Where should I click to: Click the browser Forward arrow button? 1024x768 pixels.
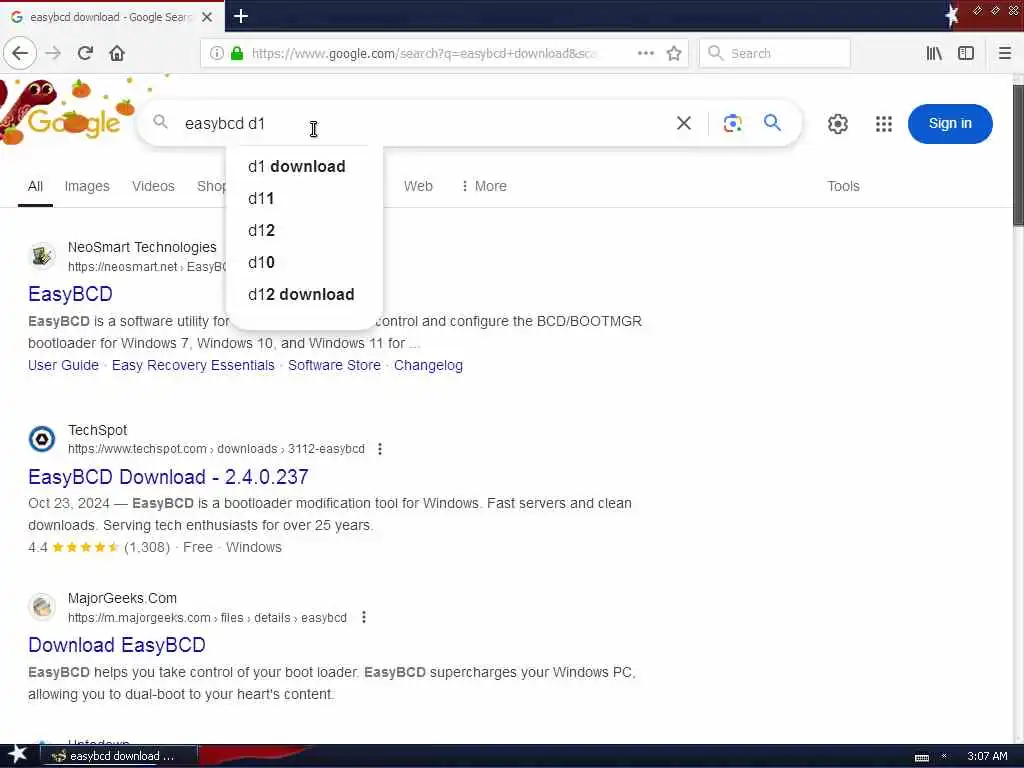tap(53, 53)
